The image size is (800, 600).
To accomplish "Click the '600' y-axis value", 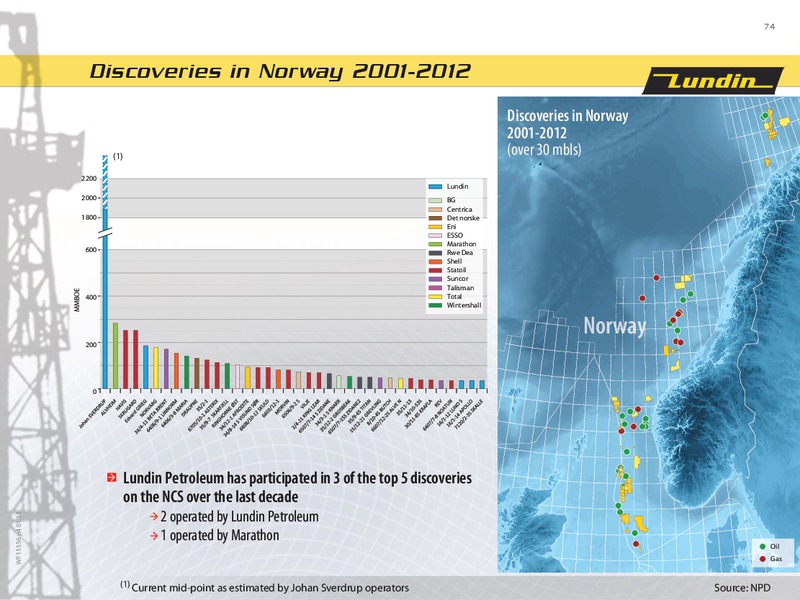I will [91, 249].
